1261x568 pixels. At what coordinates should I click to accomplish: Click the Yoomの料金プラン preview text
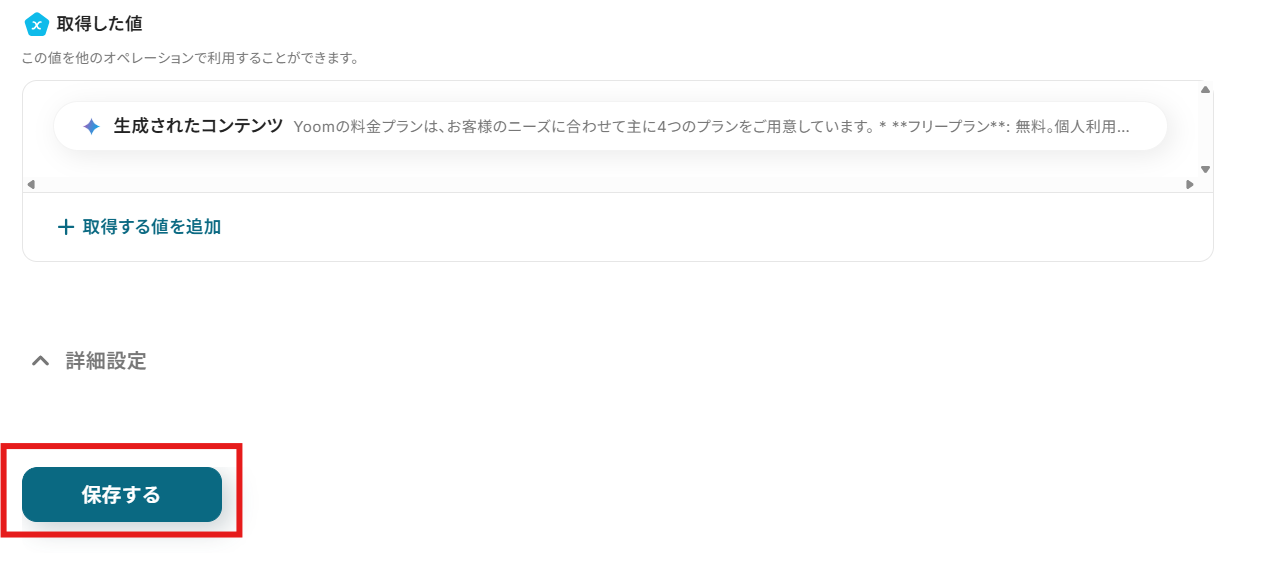click(711, 127)
